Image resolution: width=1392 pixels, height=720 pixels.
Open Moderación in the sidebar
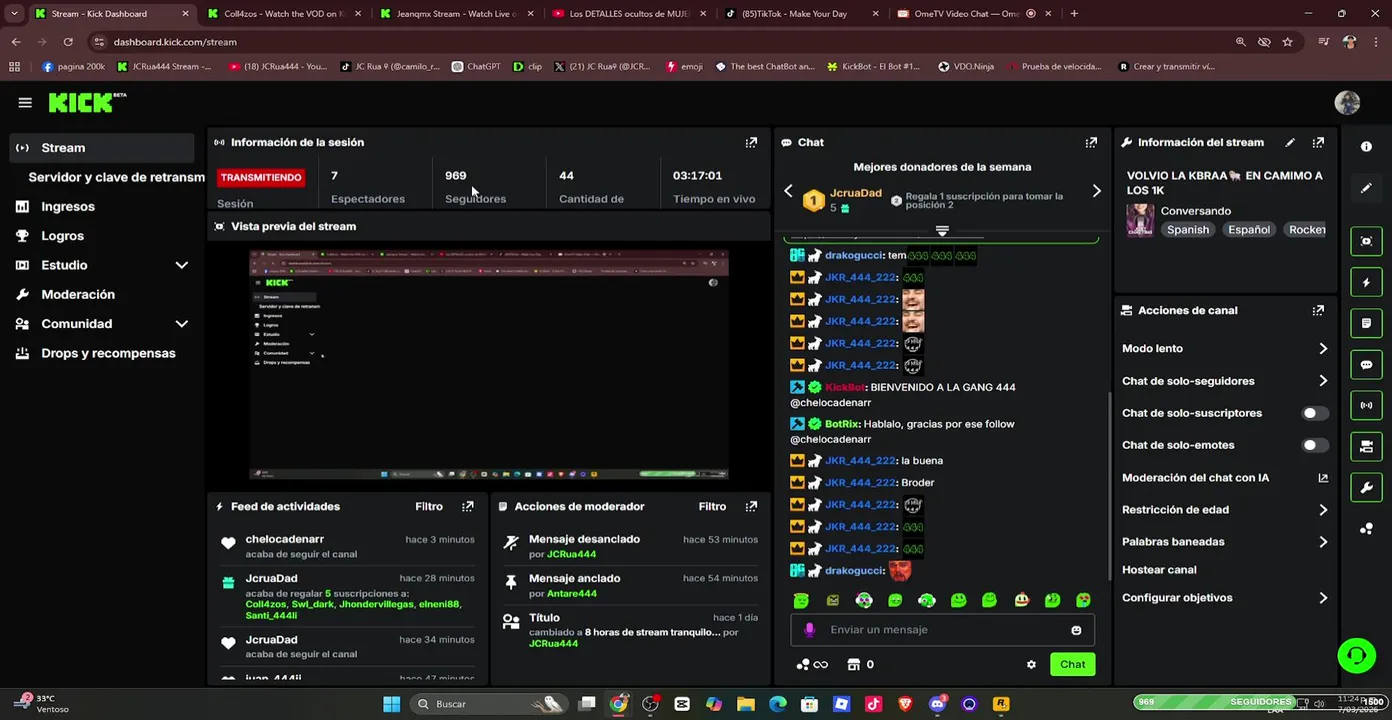pos(78,295)
